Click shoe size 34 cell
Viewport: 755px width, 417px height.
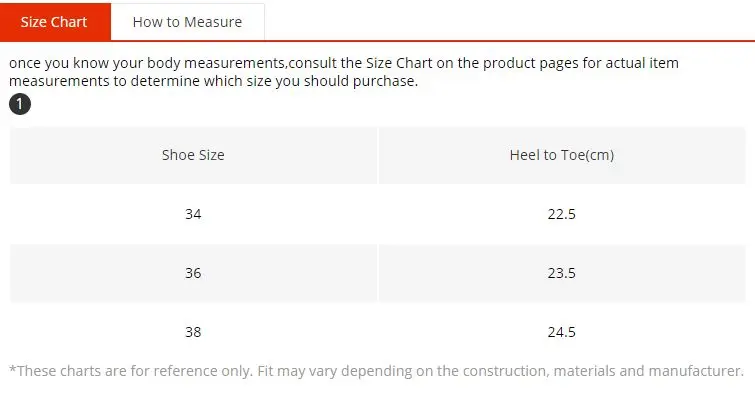click(x=193, y=214)
